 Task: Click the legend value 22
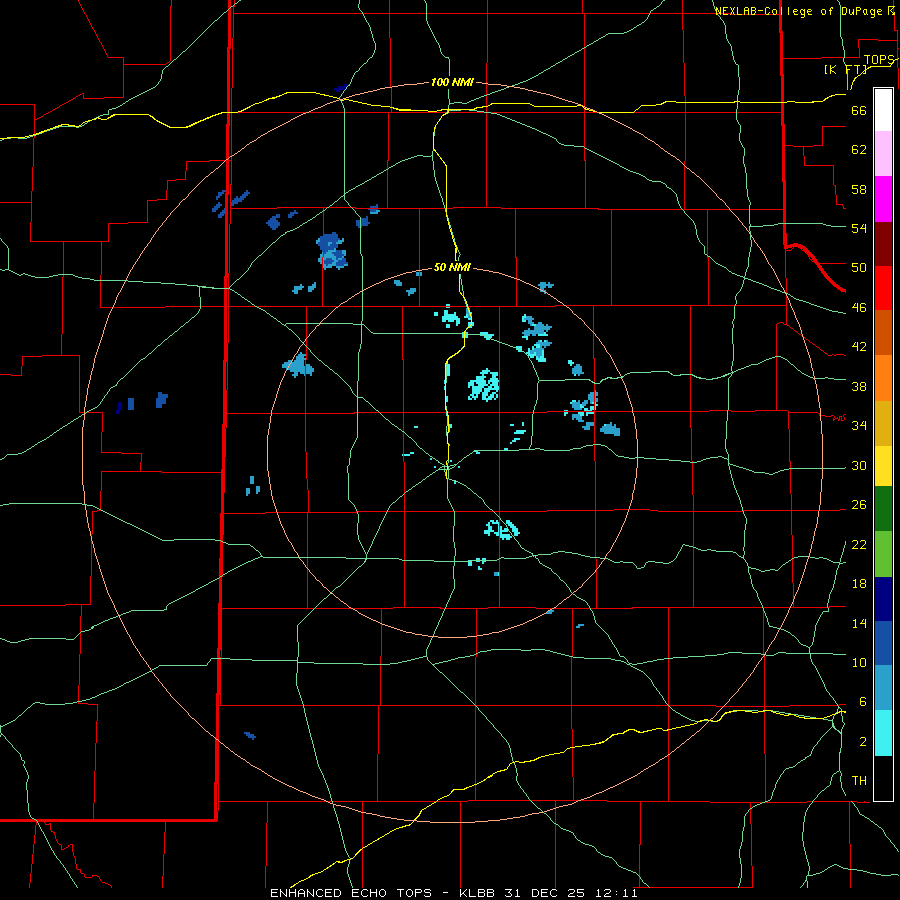pos(859,544)
